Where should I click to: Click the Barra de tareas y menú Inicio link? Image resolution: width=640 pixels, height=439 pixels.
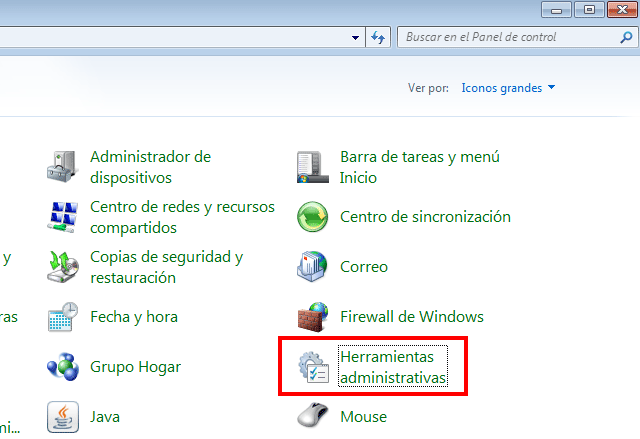click(420, 167)
